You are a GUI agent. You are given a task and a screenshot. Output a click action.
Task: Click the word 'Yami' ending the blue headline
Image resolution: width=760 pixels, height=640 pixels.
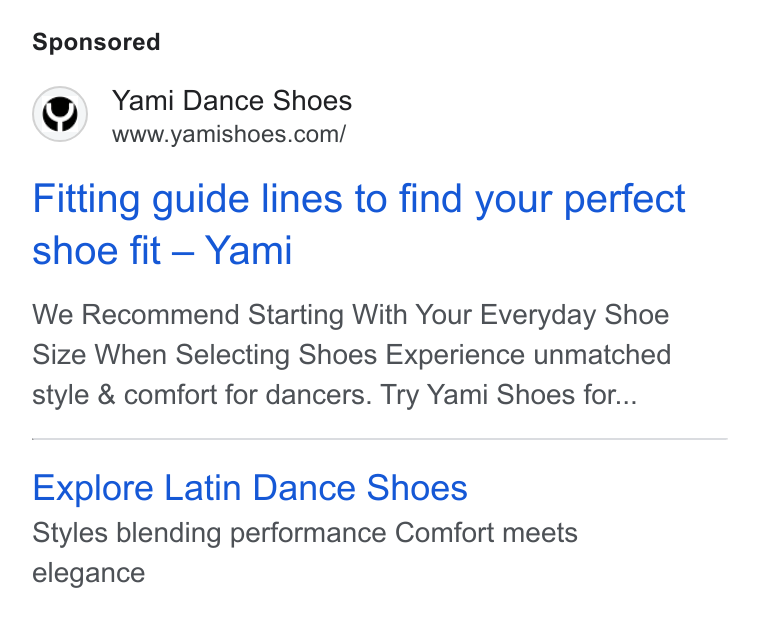pos(249,251)
